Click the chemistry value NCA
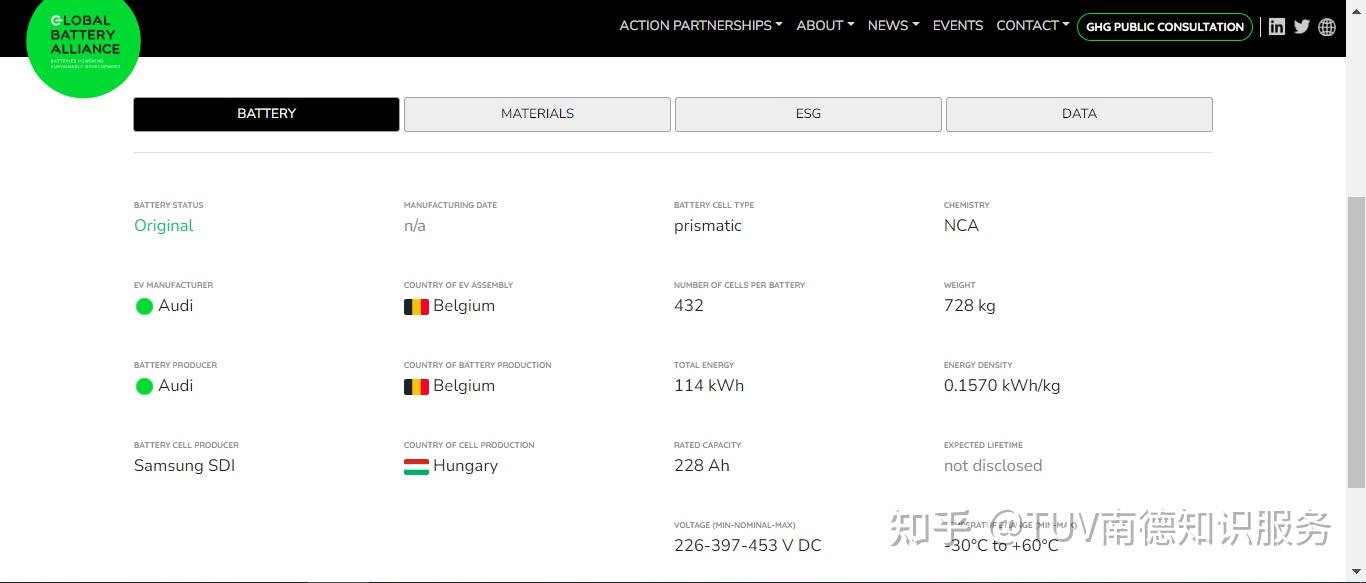Viewport: 1366px width, 583px height. tap(961, 226)
